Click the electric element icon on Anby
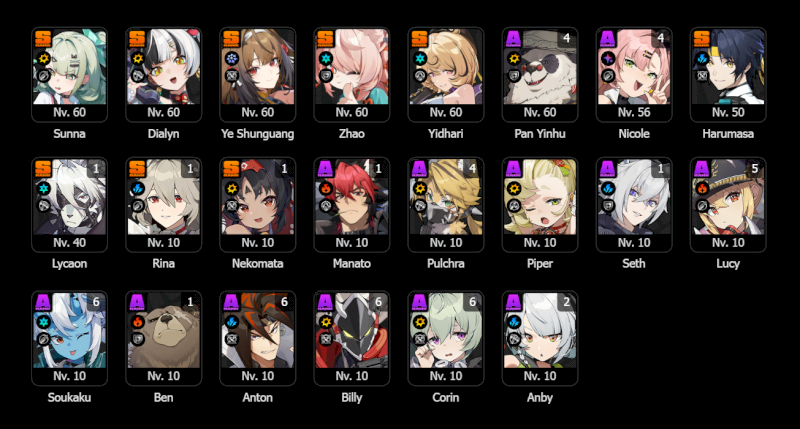 pyautogui.click(x=514, y=322)
